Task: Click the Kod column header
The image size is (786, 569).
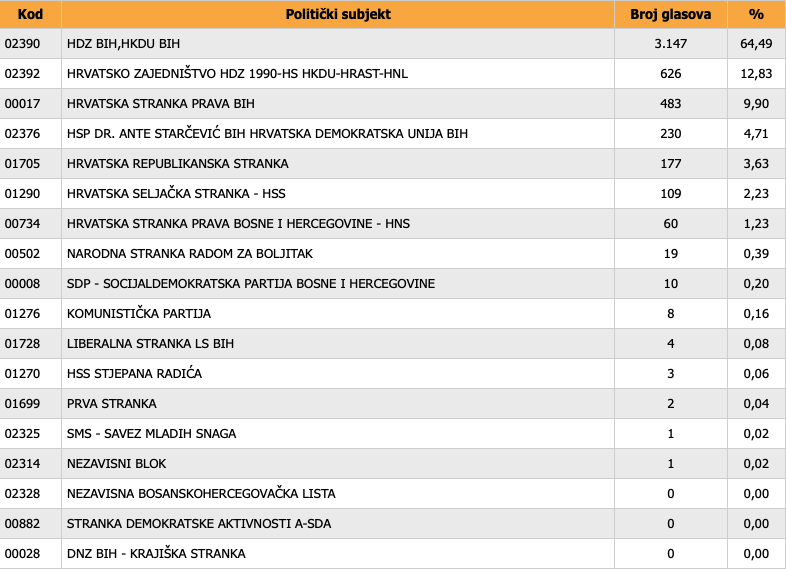Action: (30, 14)
